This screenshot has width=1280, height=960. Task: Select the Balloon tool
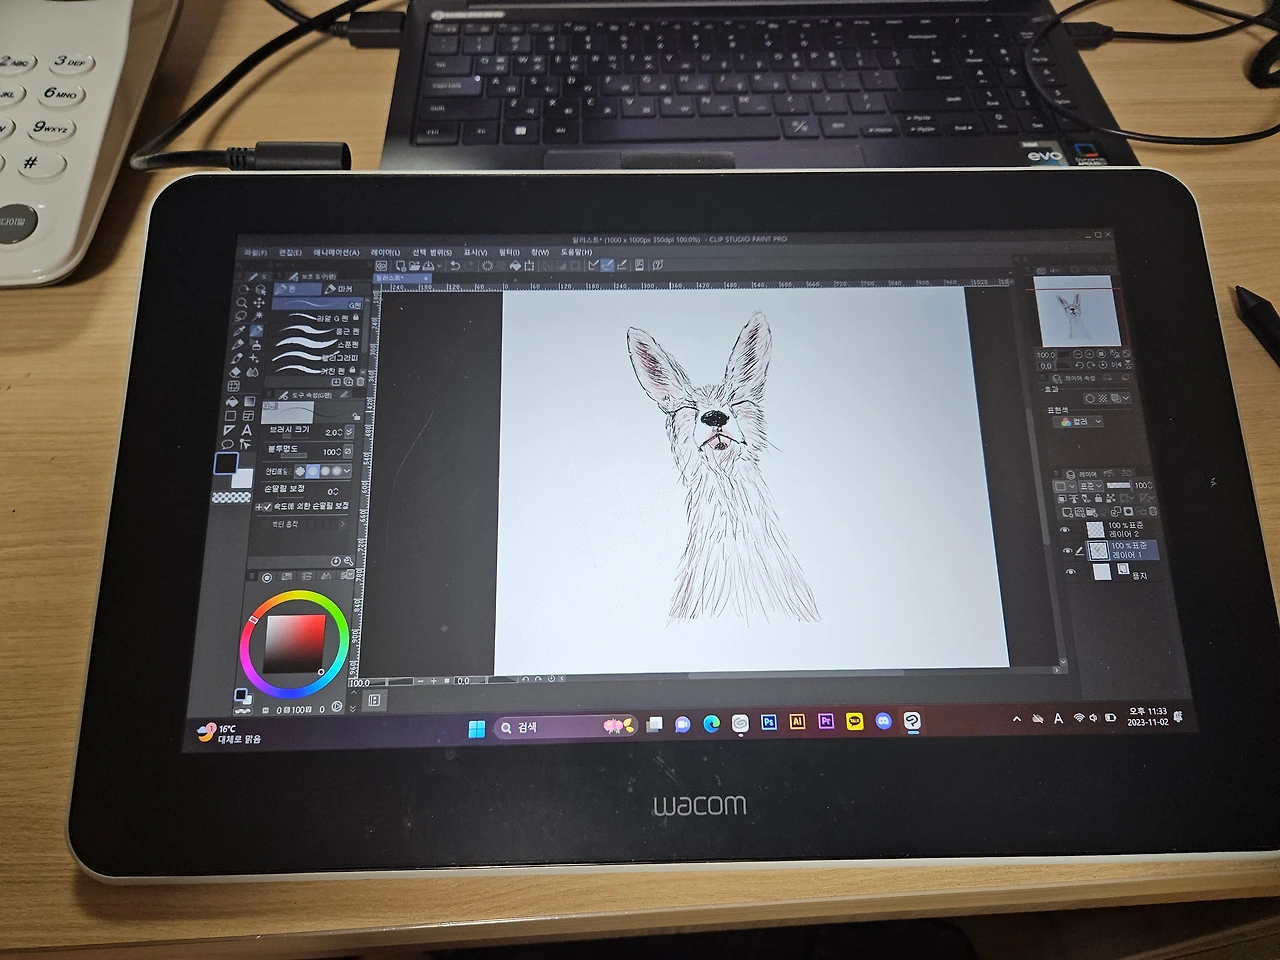230,444
